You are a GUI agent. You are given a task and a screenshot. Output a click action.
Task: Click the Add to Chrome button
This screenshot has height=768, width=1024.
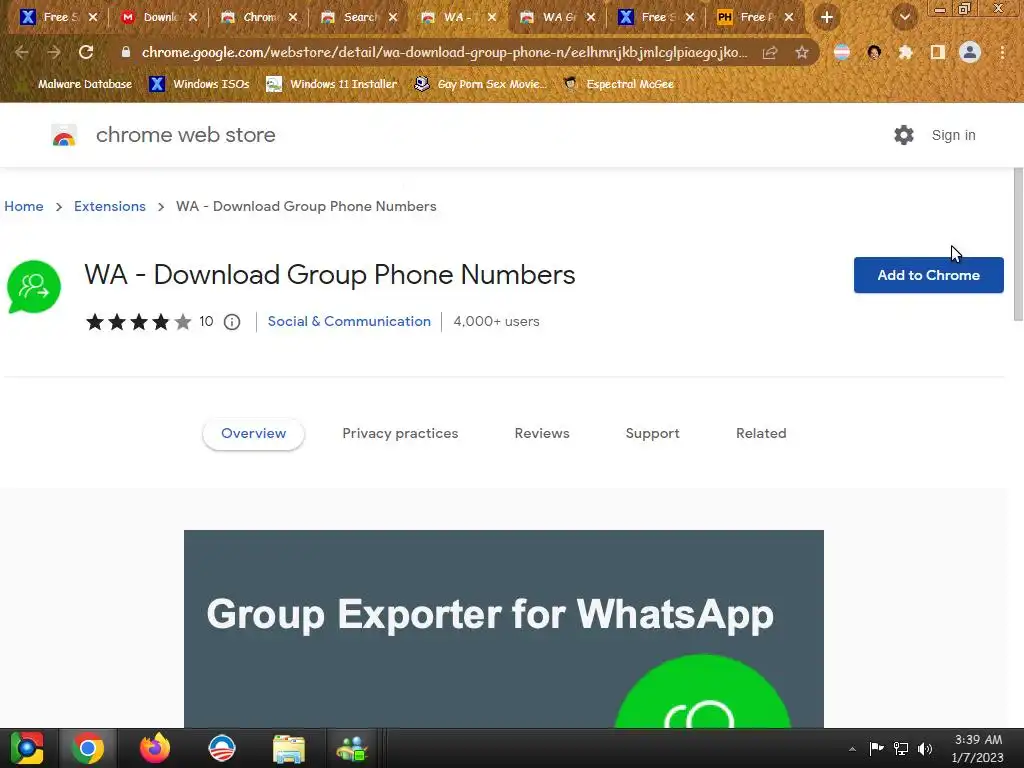coord(928,275)
